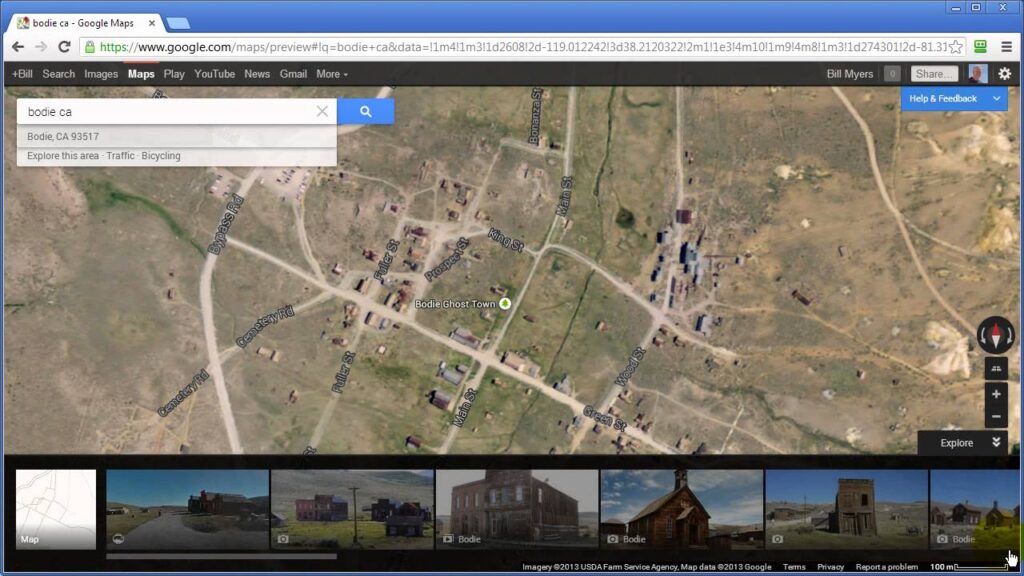
Task: Open News in the Google bar
Action: [257, 74]
